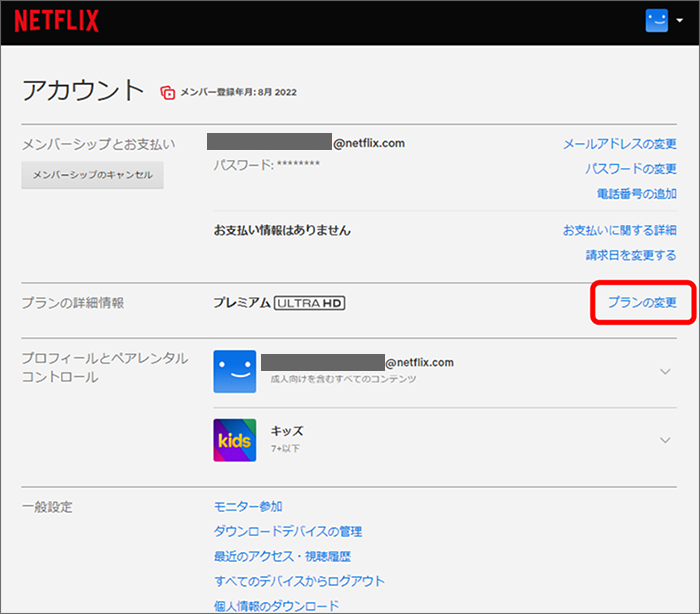Image resolution: width=700 pixels, height=614 pixels.
Task: Open お支払いに関する詳細
Action: 619,230
